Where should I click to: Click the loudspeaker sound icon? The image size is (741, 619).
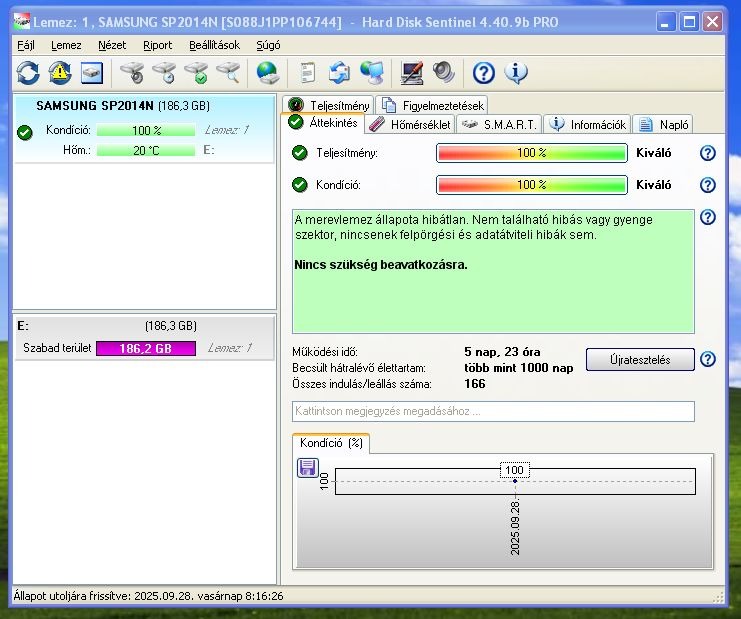pyautogui.click(x=444, y=73)
